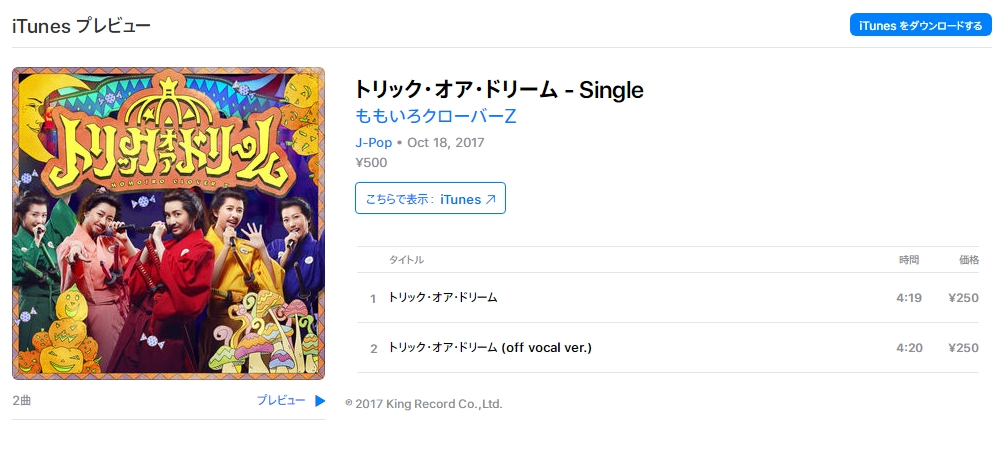This screenshot has width=1000, height=450.
Task: Click the プレビュー preview link text
Action: pos(281,400)
